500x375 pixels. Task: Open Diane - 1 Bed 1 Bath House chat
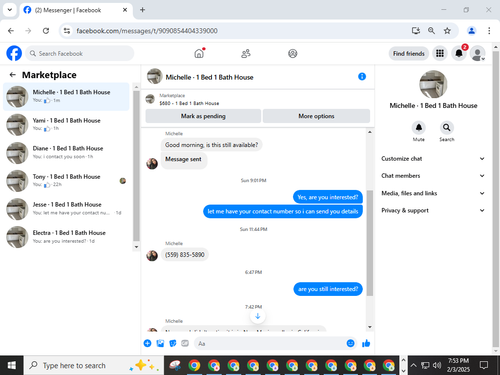[66, 152]
